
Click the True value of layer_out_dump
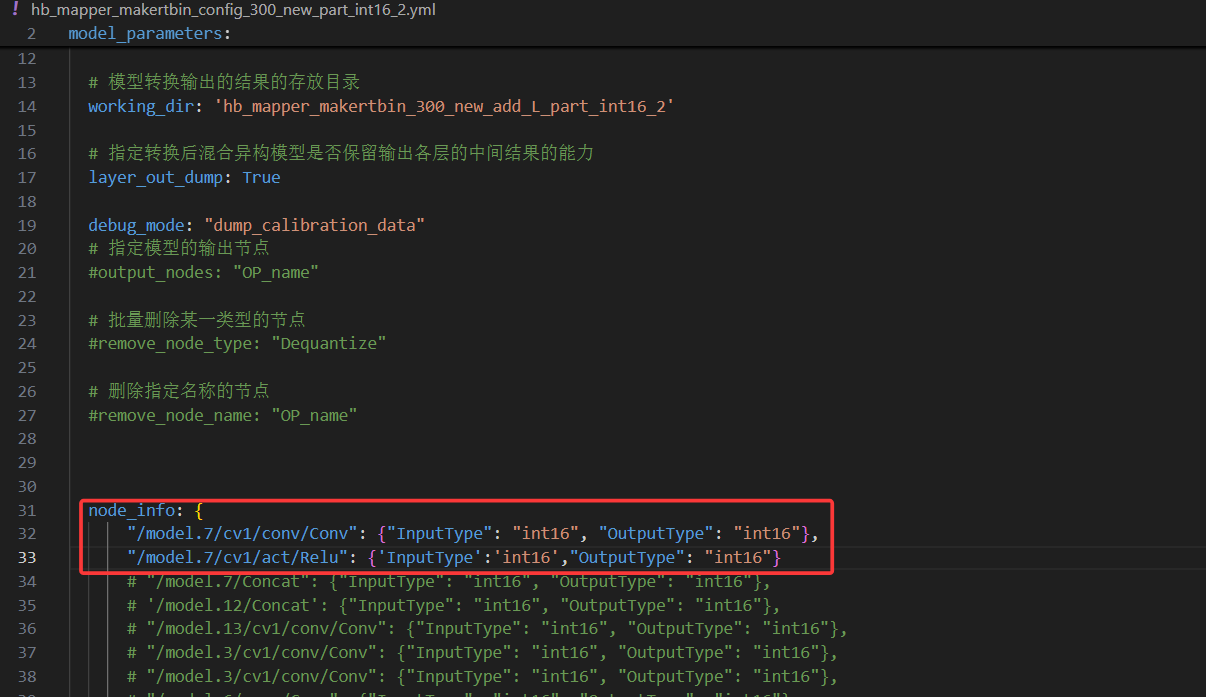(x=261, y=178)
